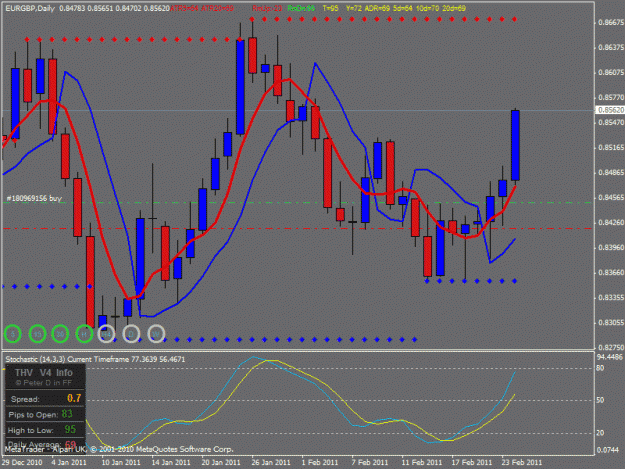This screenshot has height=469, width=625.
Task: Click the green dash-dot buy order line
Action: coord(298,203)
